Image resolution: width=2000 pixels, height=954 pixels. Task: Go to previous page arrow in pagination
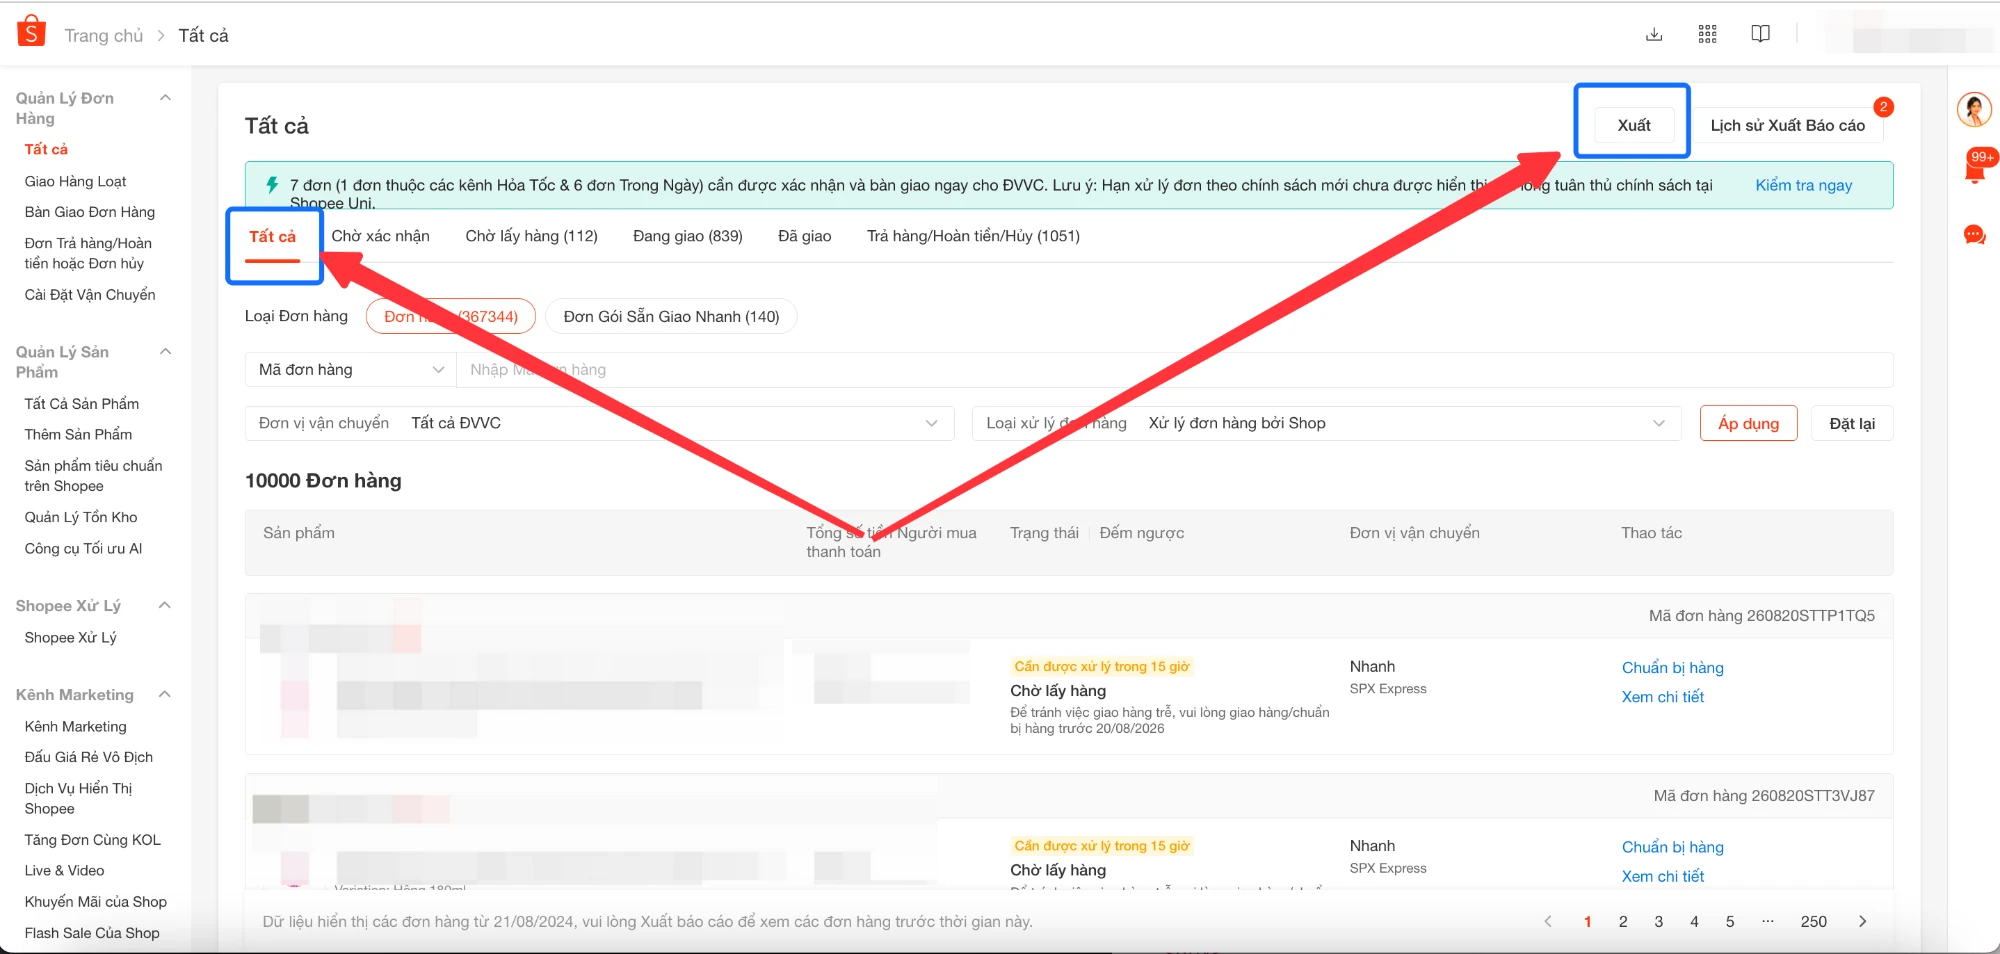pos(1548,922)
